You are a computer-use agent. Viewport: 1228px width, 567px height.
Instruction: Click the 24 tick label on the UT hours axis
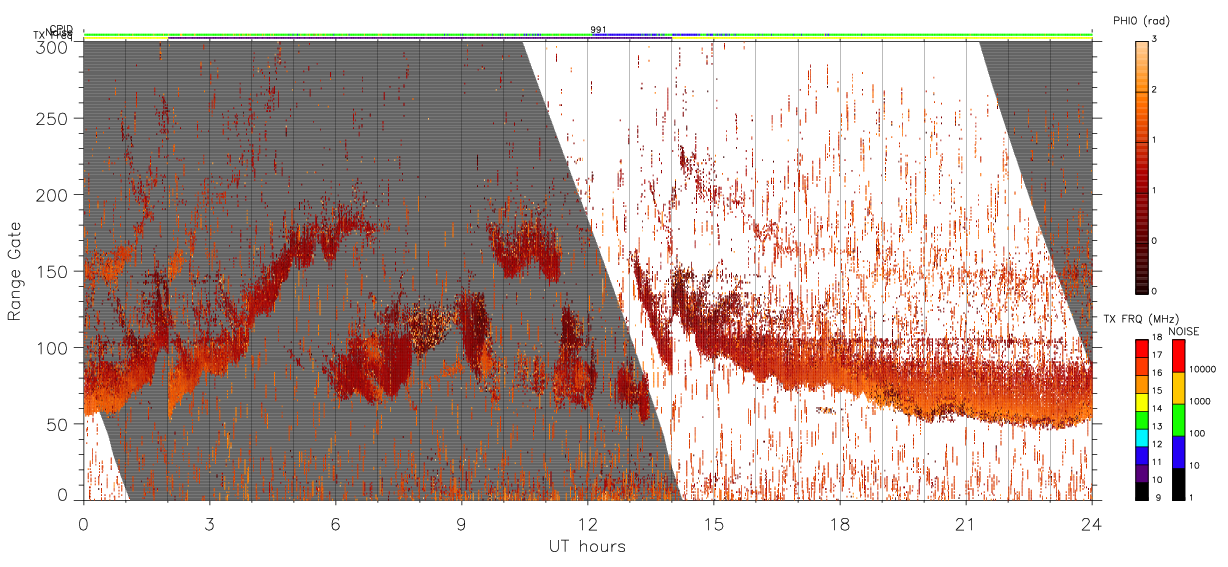pyautogui.click(x=1092, y=523)
